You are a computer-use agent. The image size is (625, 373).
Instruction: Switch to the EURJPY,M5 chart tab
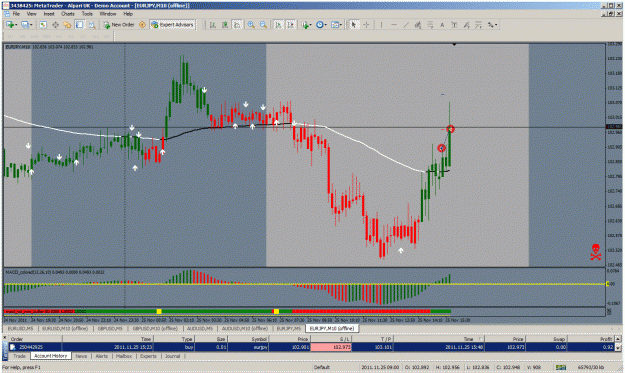click(x=289, y=328)
